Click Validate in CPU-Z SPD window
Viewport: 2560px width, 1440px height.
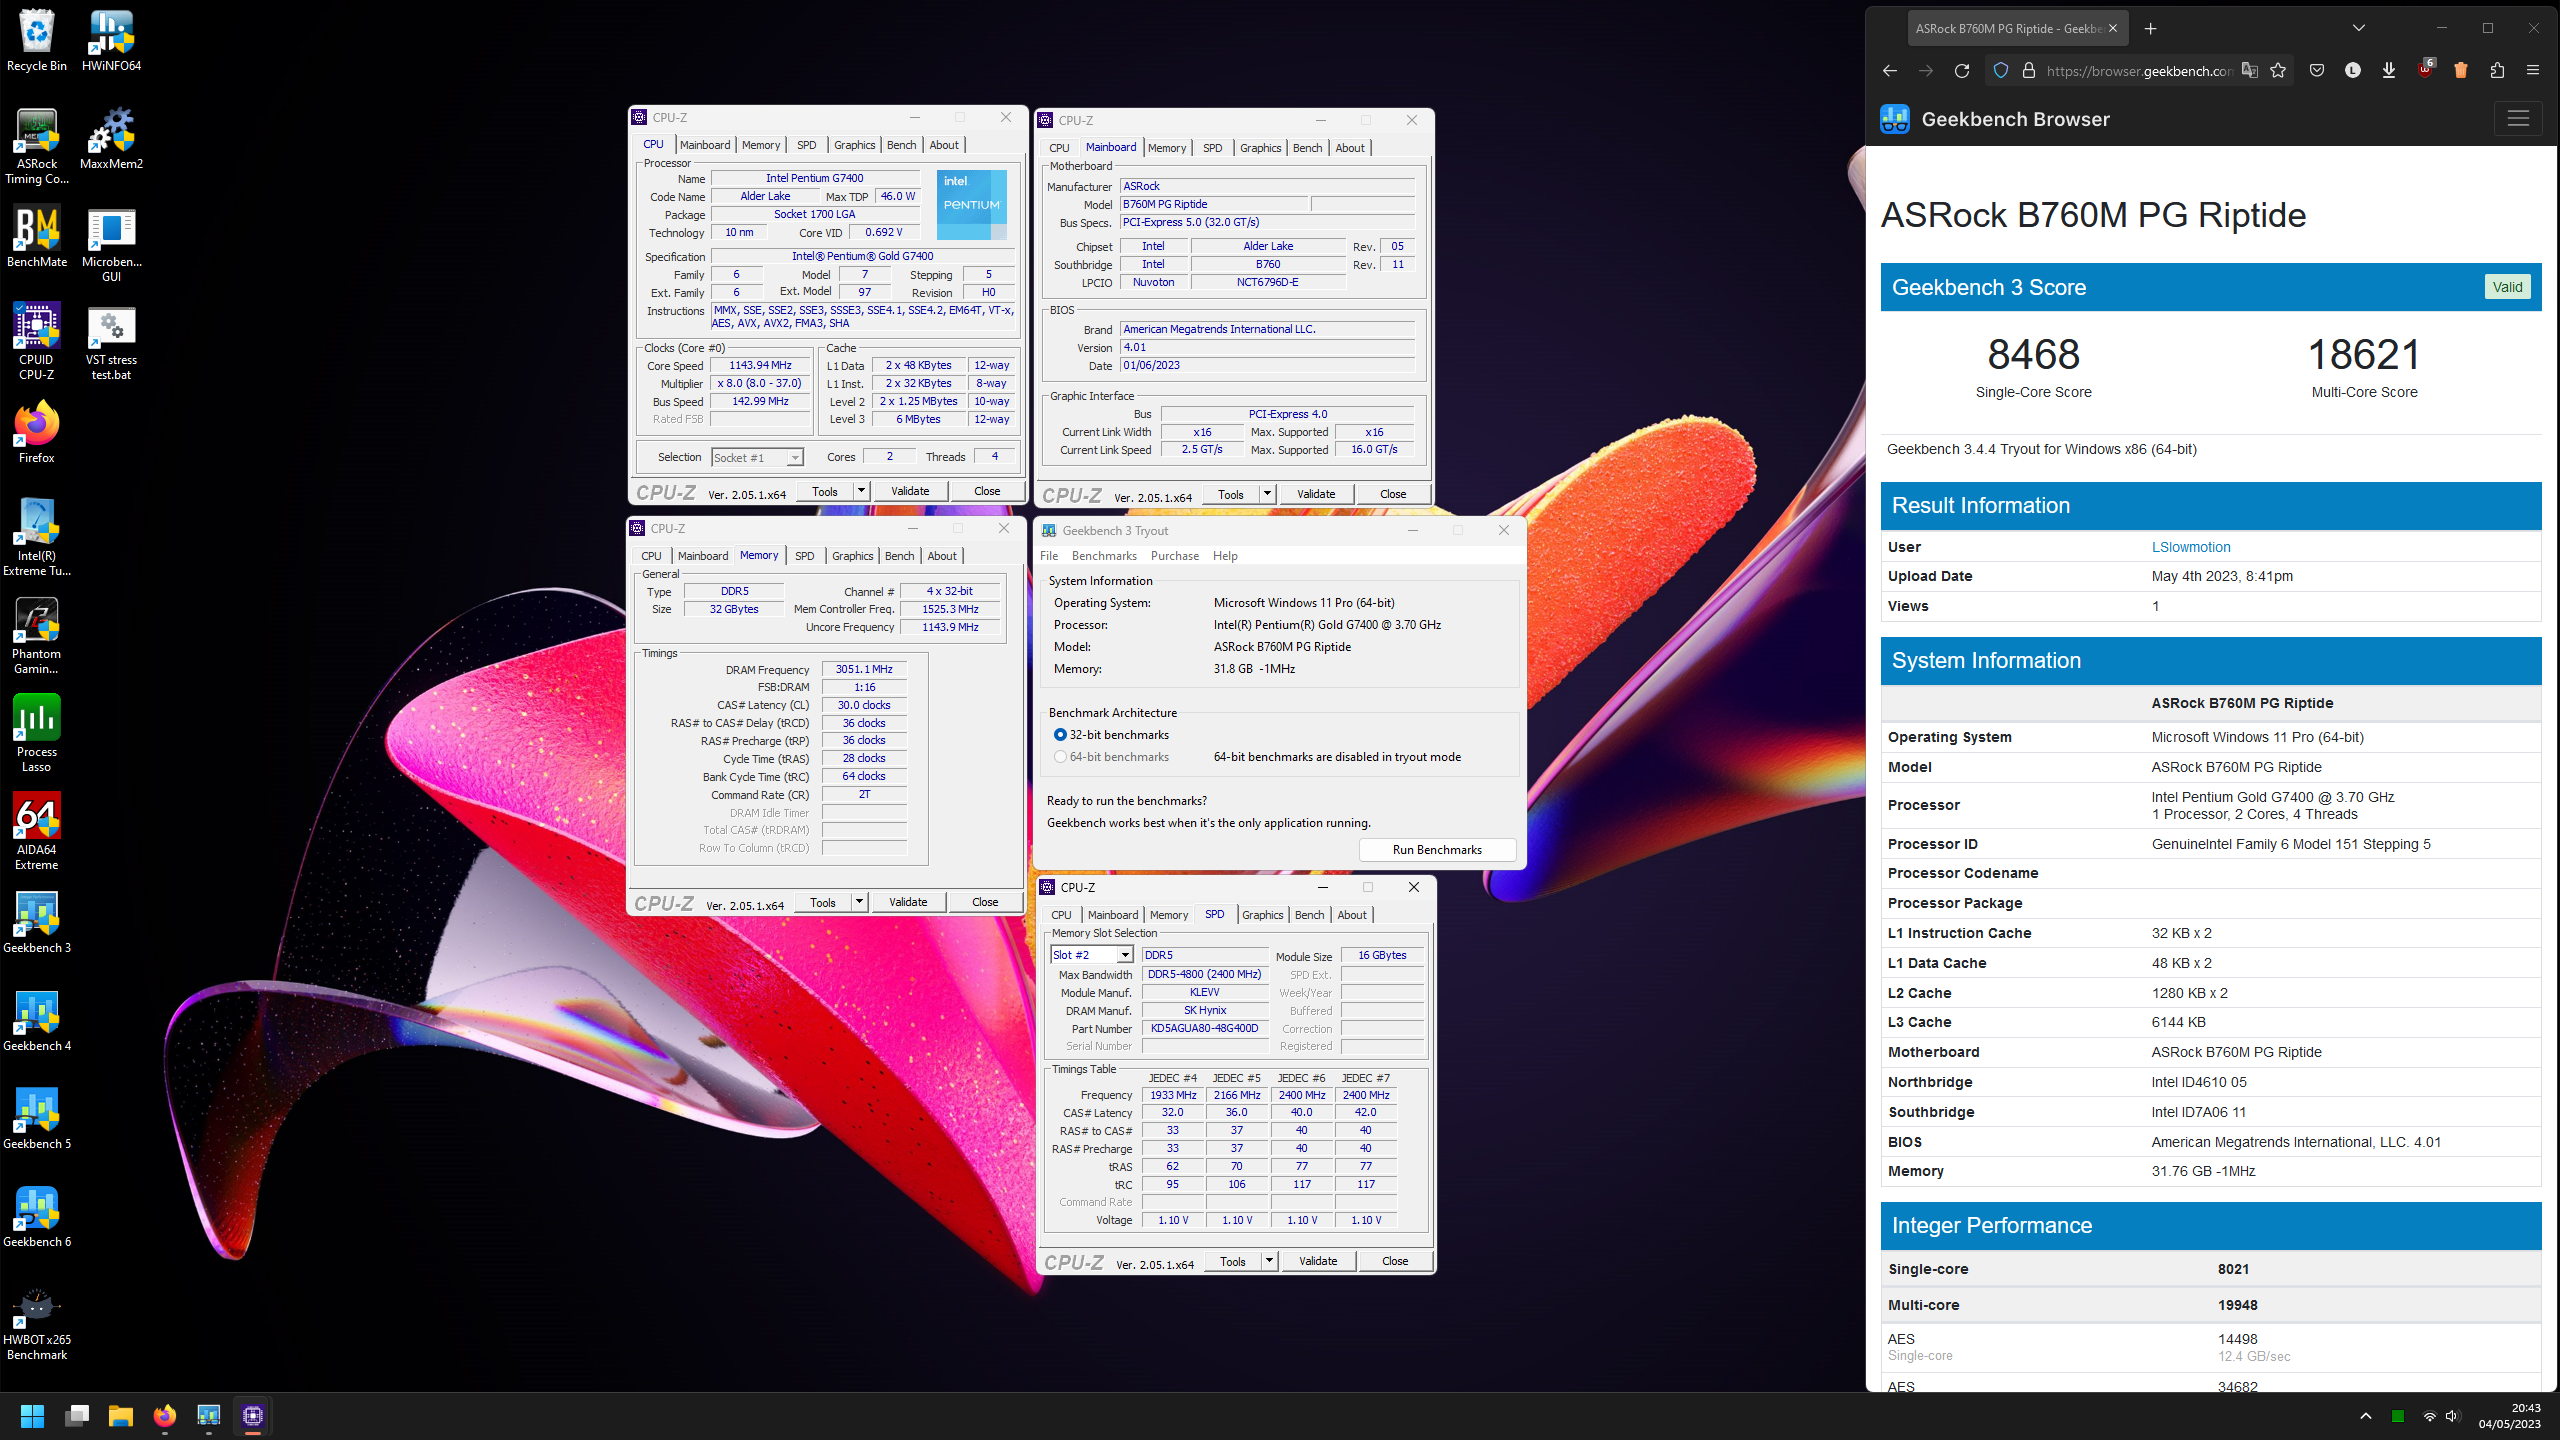pos(1318,1261)
